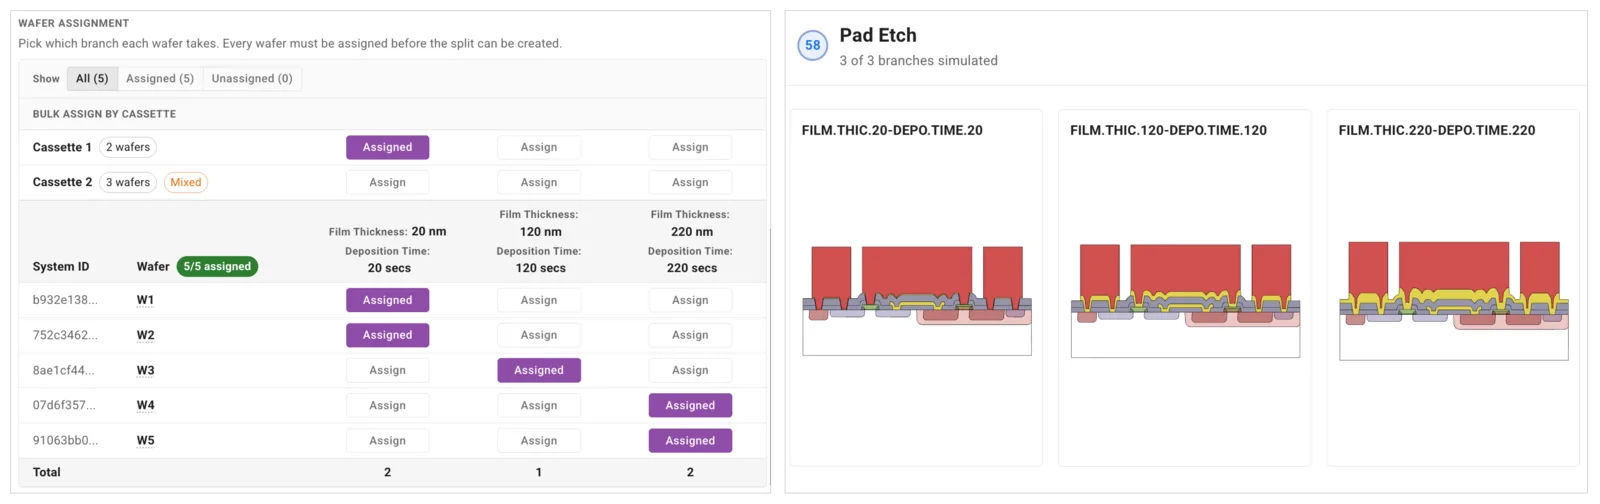The width and height of the screenshot is (1600, 504).
Task: Click wafer label W5
Action: [146, 440]
